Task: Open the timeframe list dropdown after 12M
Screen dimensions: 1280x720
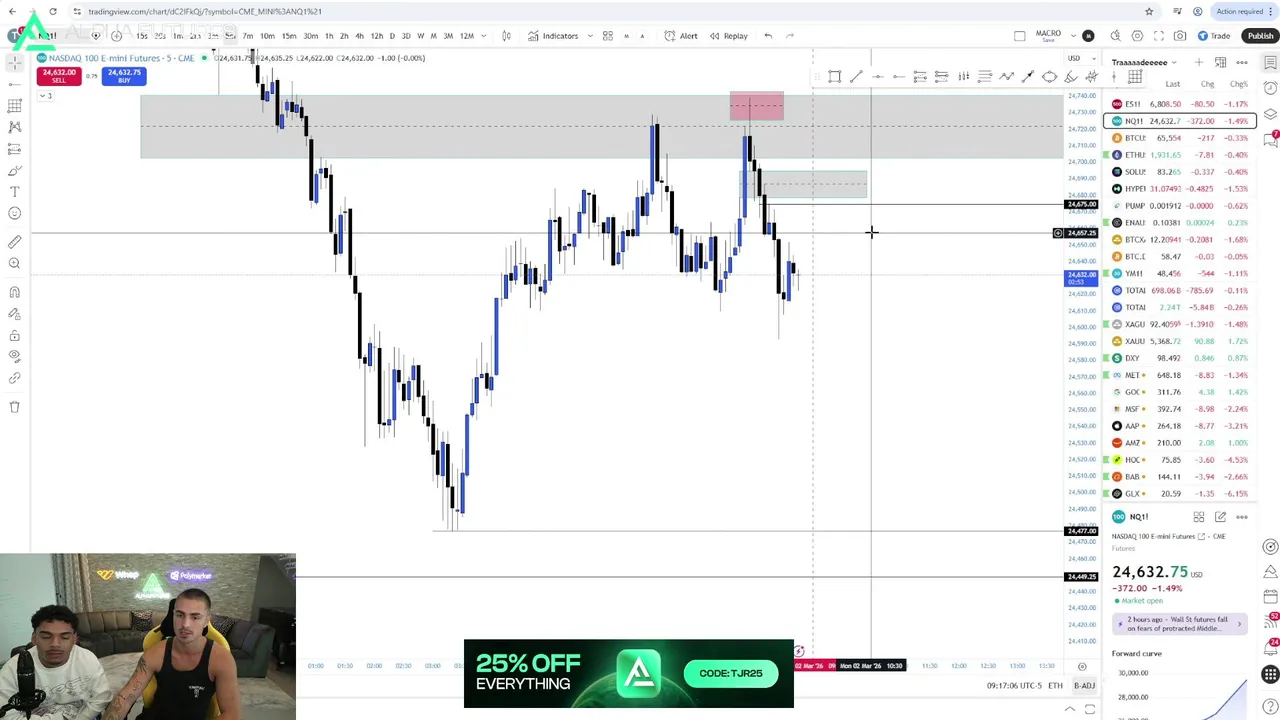Action: (x=484, y=36)
